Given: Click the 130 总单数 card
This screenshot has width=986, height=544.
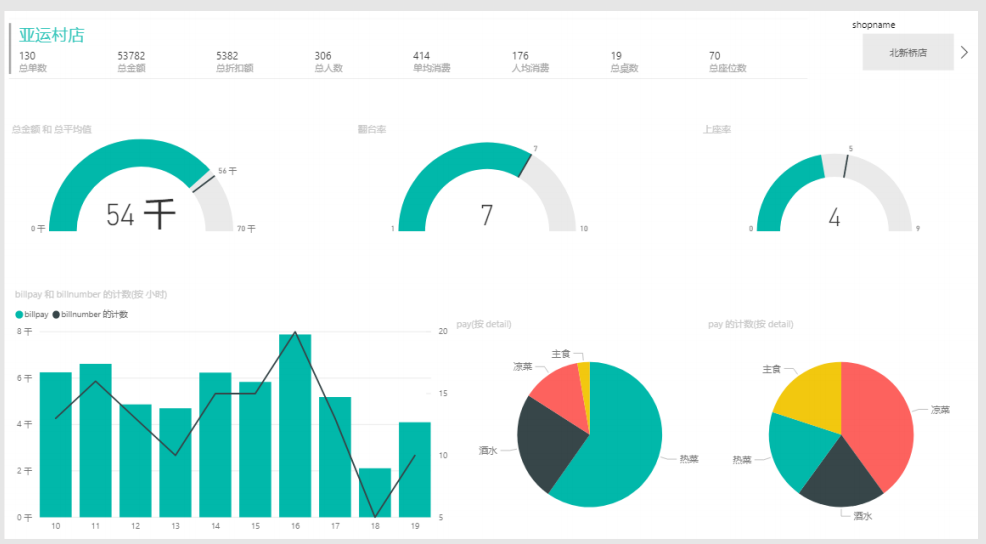Looking at the screenshot, I should [x=33, y=62].
